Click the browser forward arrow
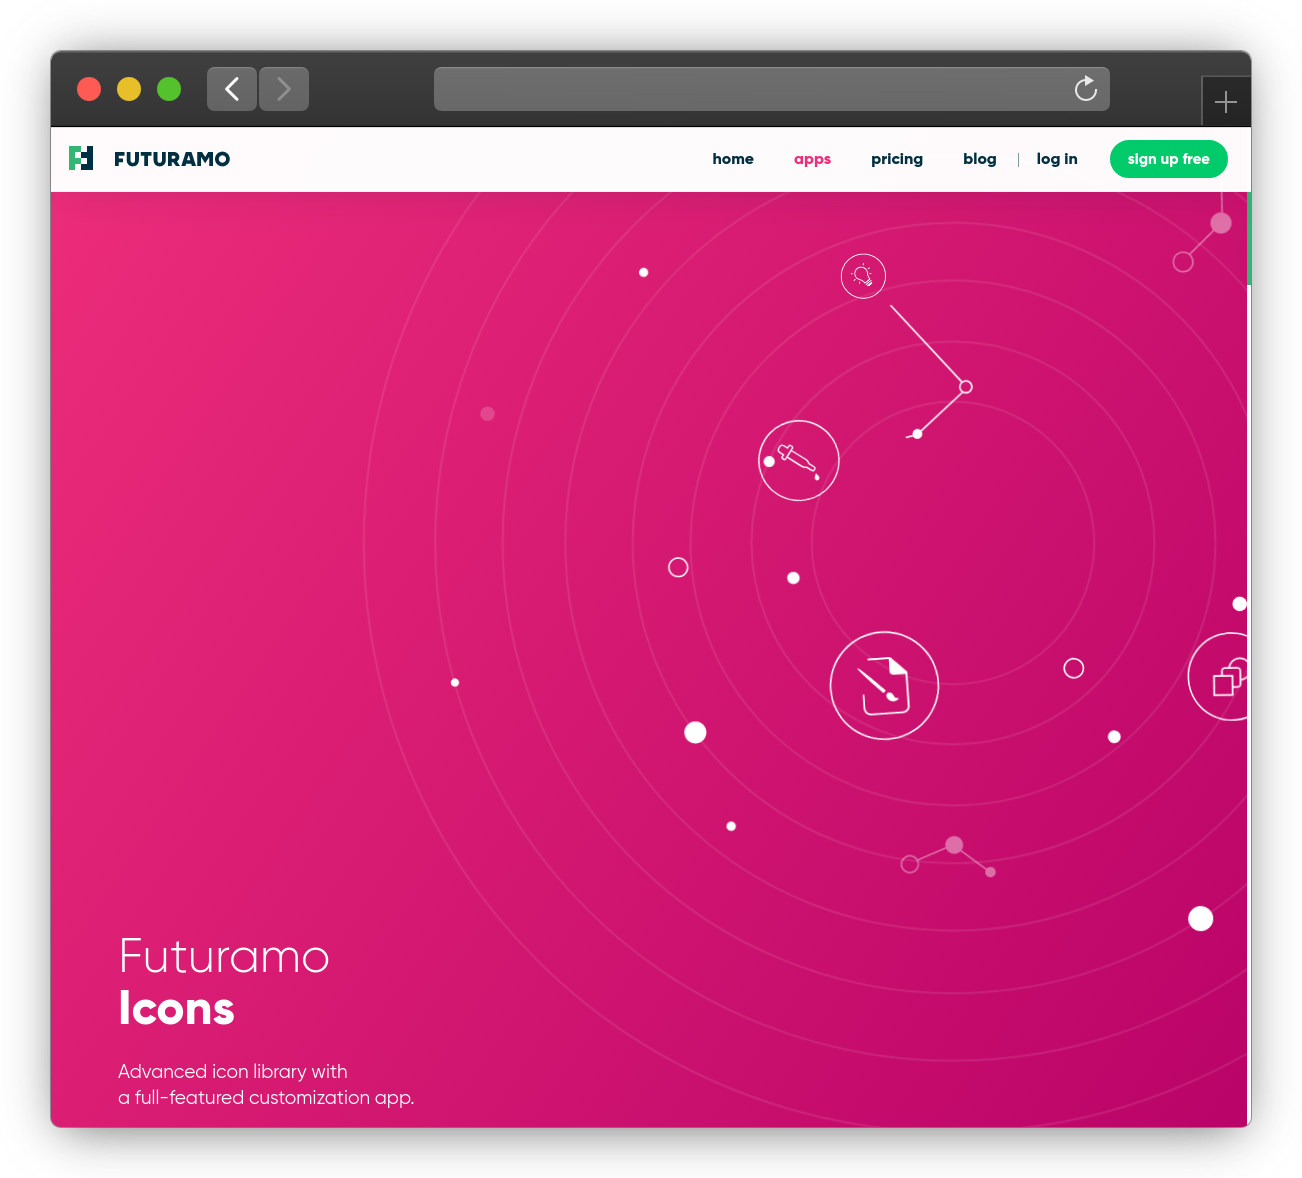 coord(284,89)
